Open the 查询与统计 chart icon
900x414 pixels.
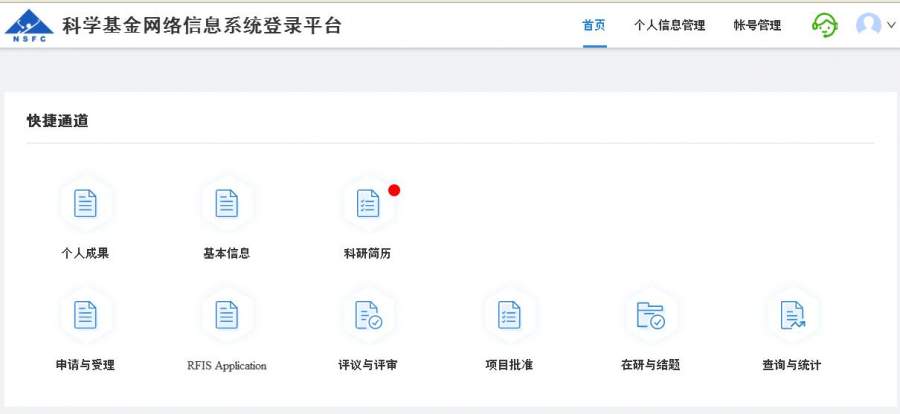click(x=792, y=315)
